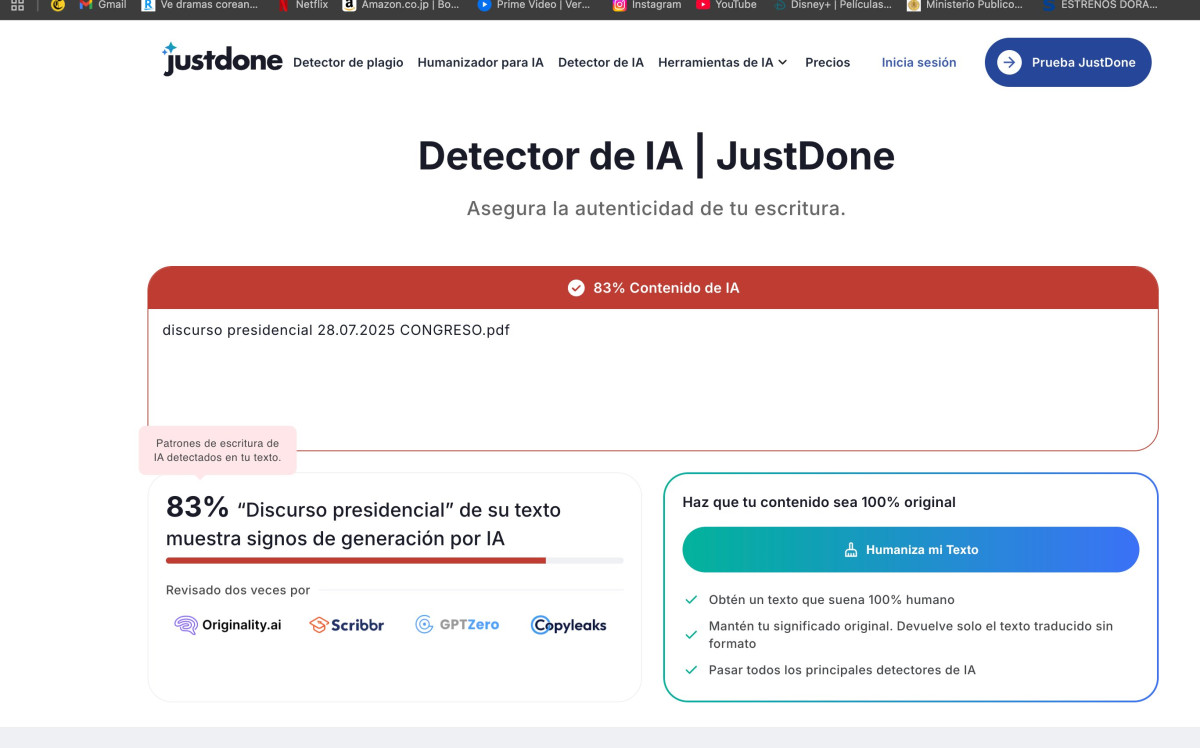The width and height of the screenshot is (1200, 748).
Task: Open the ESTRENOS DORA bookmark
Action: (x=1099, y=5)
